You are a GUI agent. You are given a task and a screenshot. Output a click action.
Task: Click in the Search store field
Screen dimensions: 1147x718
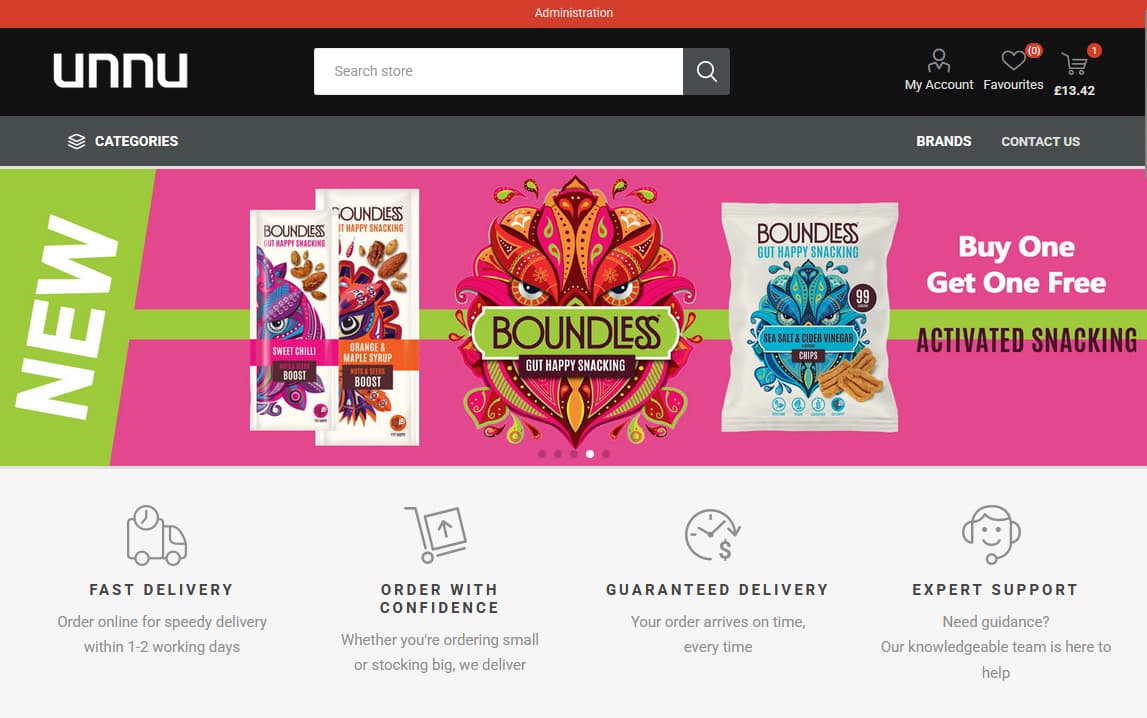[498, 71]
